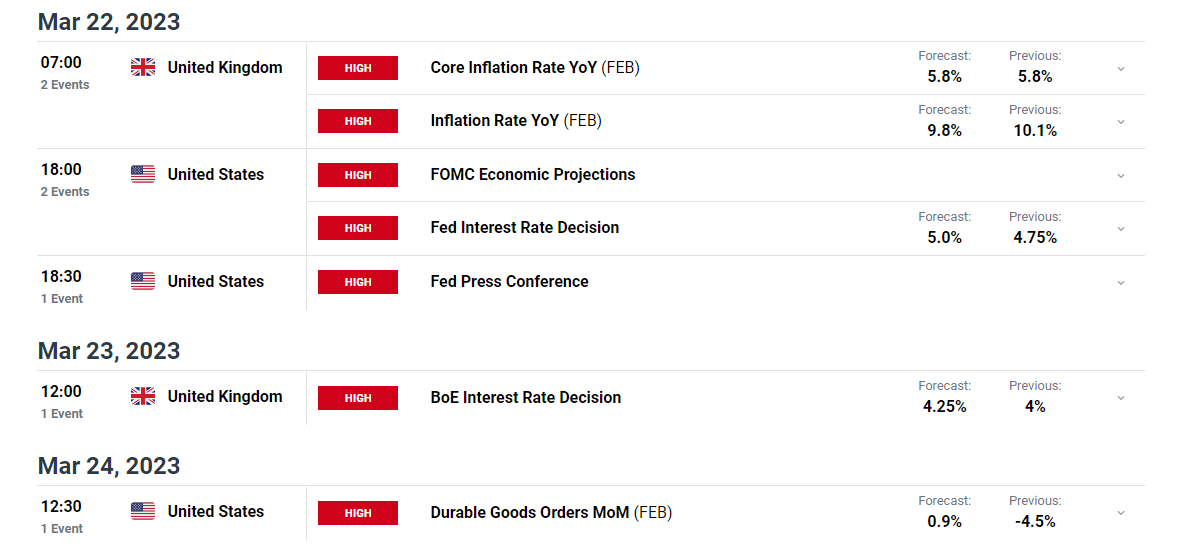
Task: Open the FOMC Economic Projections event
Action: point(533,174)
